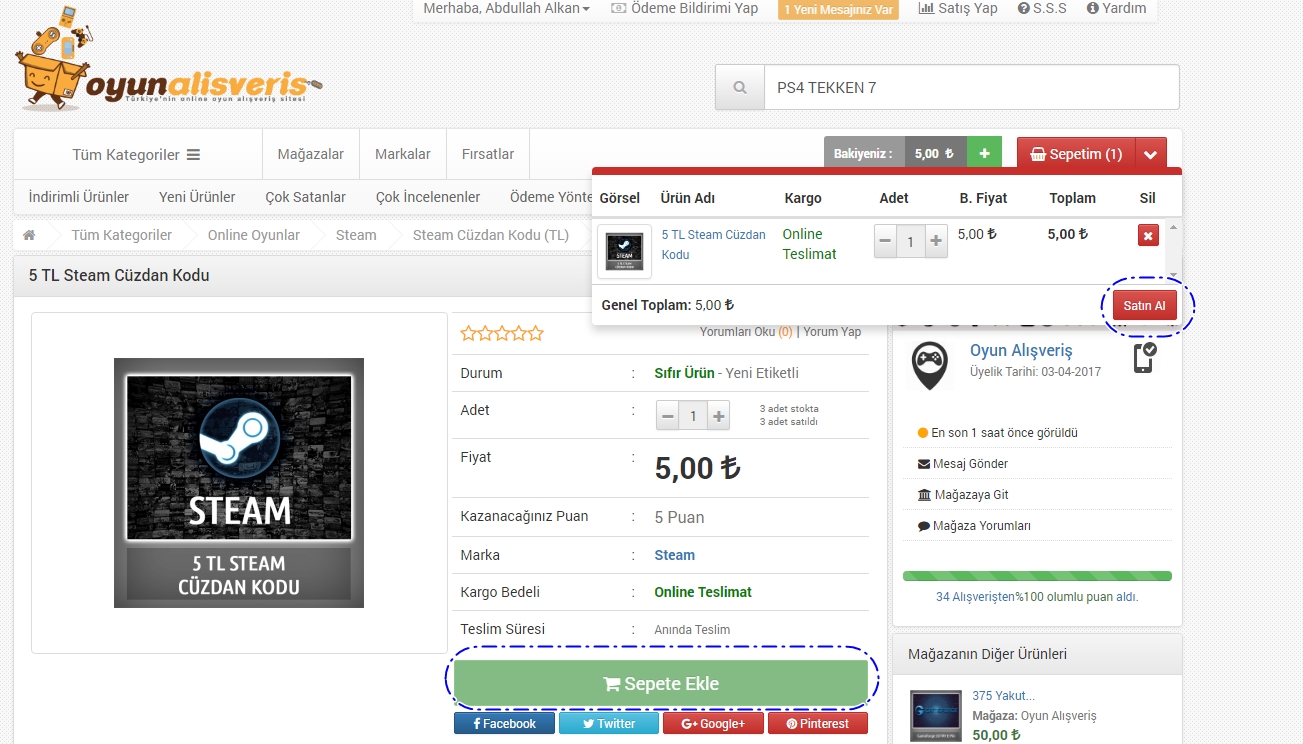Click the seller map pin avatar icon
This screenshot has width=1303, height=744.
point(929,366)
